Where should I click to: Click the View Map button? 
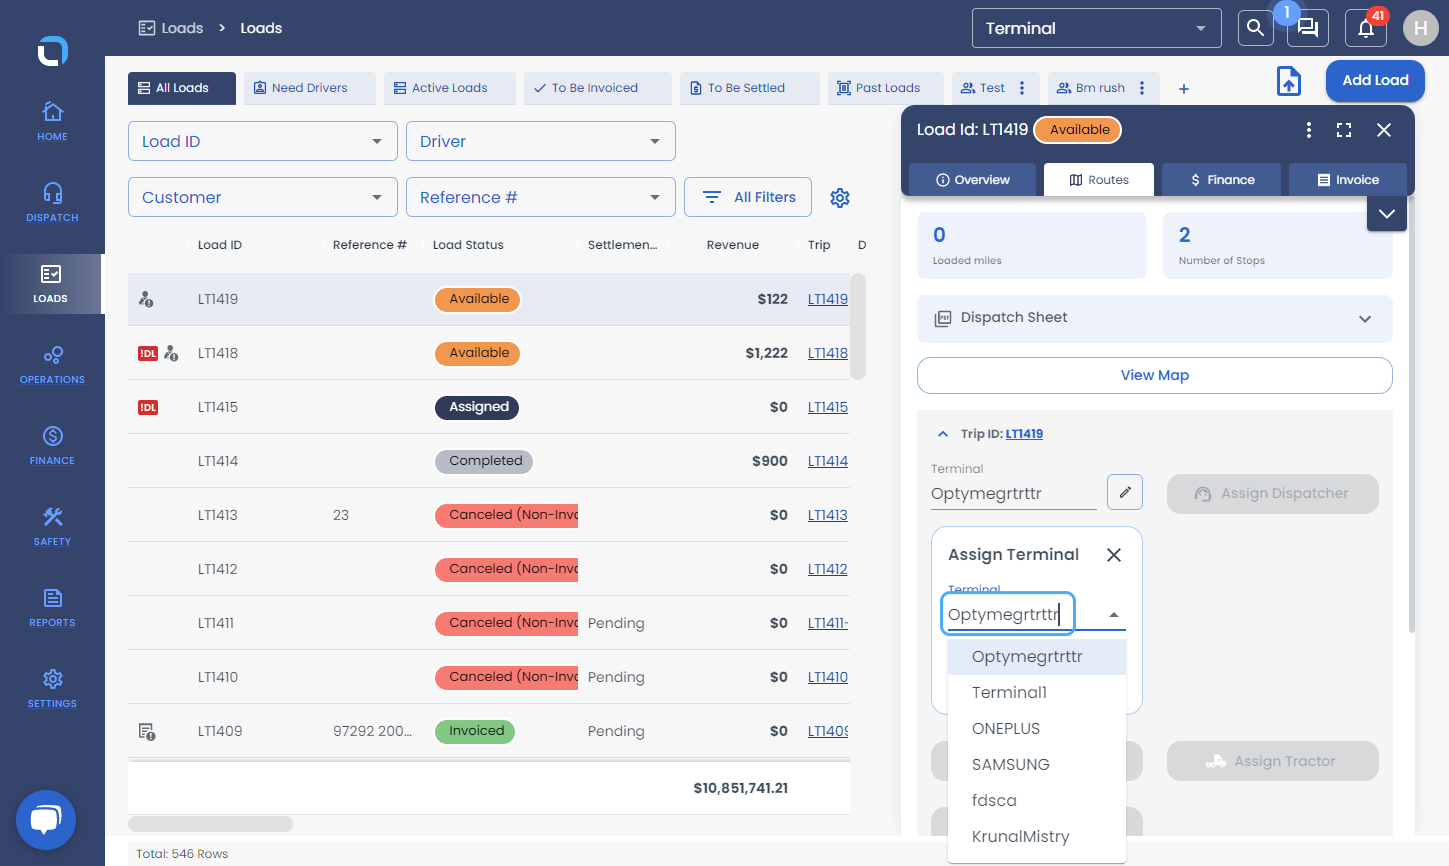pos(1155,375)
